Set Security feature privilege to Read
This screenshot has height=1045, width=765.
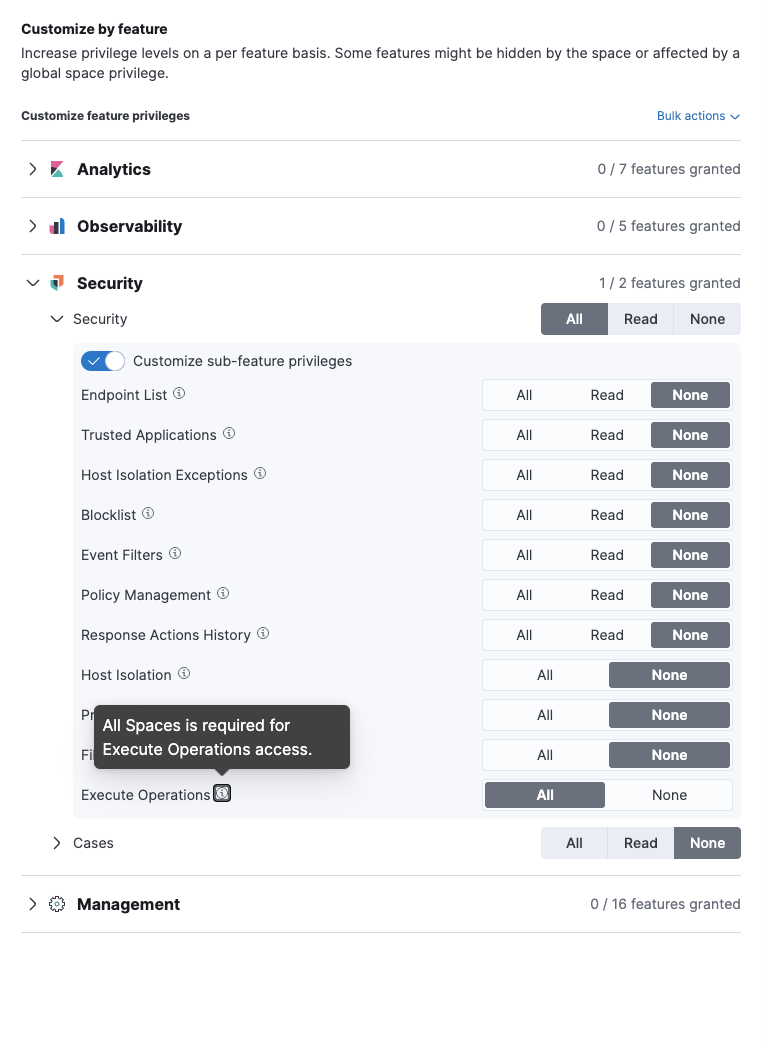pyautogui.click(x=640, y=319)
